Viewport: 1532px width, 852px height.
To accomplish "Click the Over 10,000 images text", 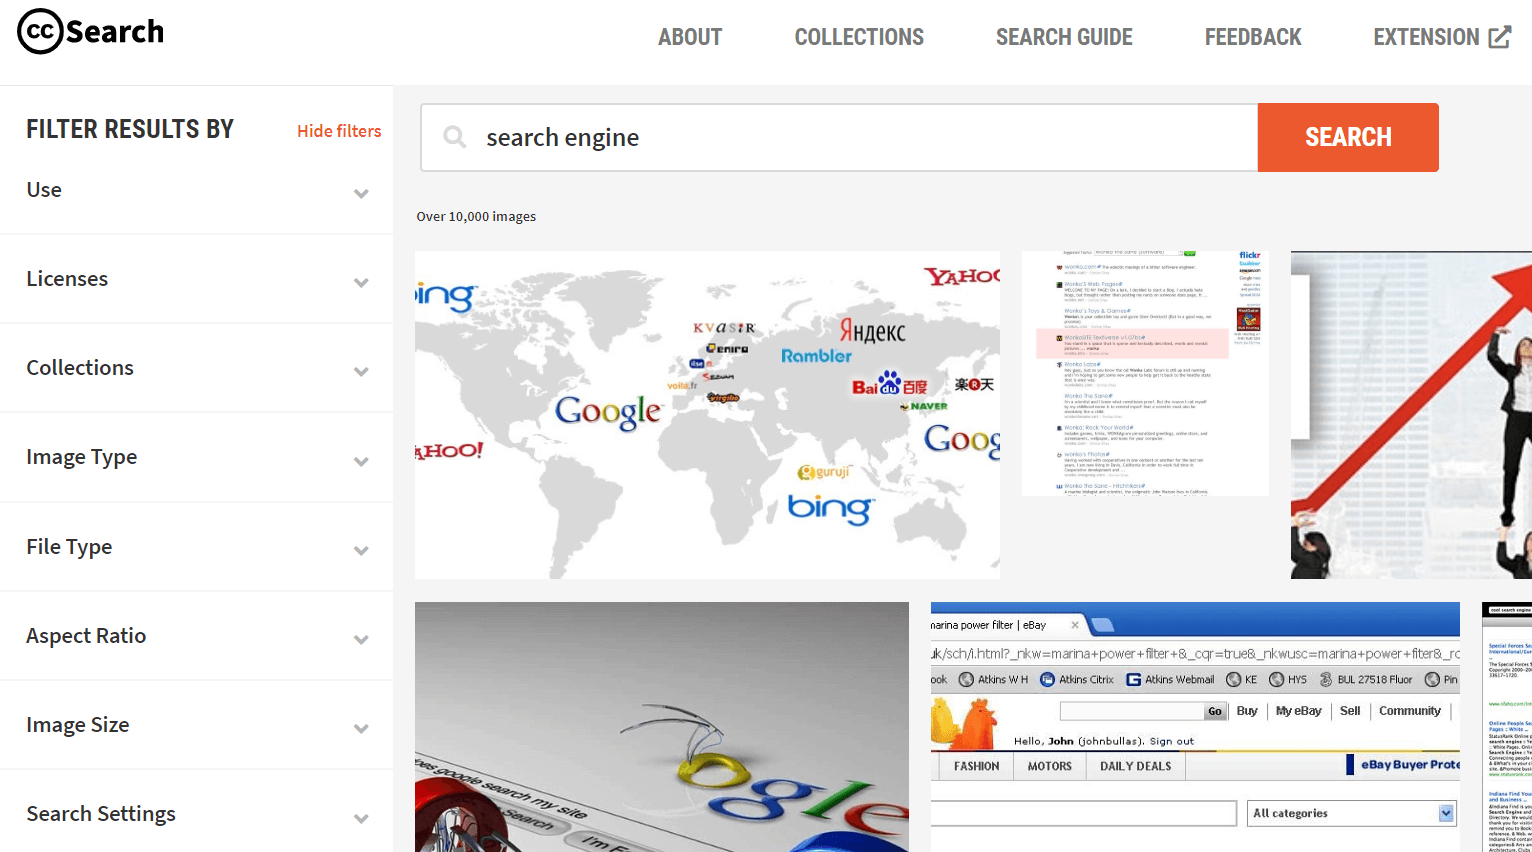I will click(476, 216).
